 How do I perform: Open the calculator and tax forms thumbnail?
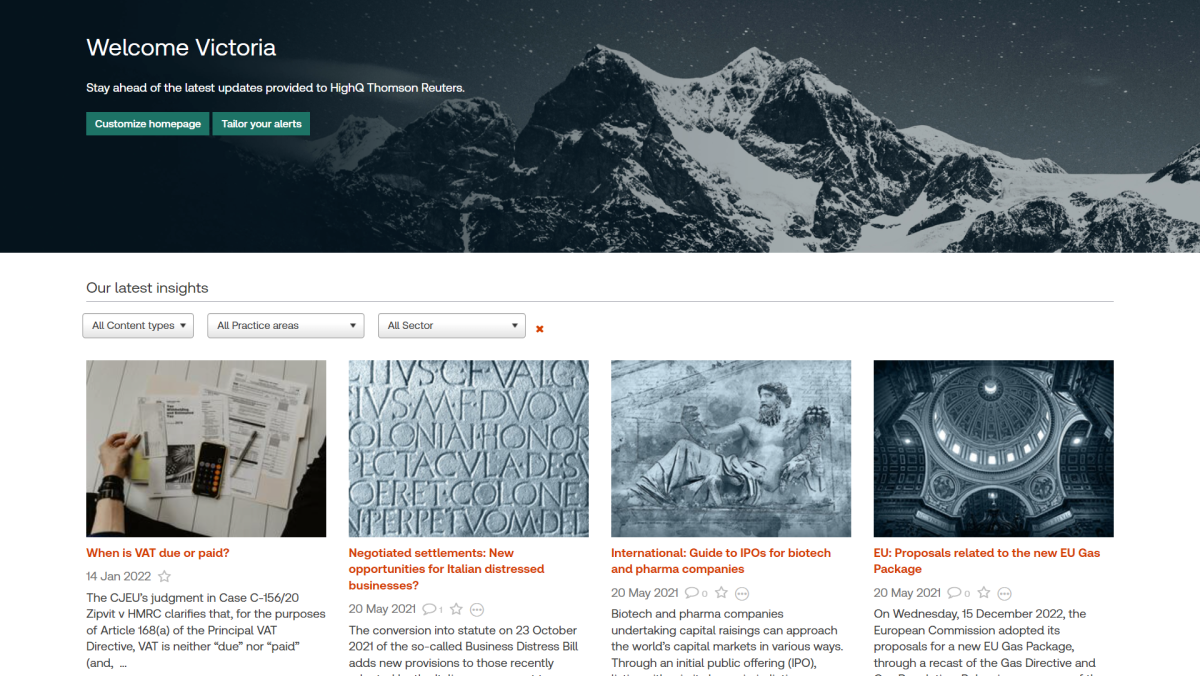[x=206, y=449]
